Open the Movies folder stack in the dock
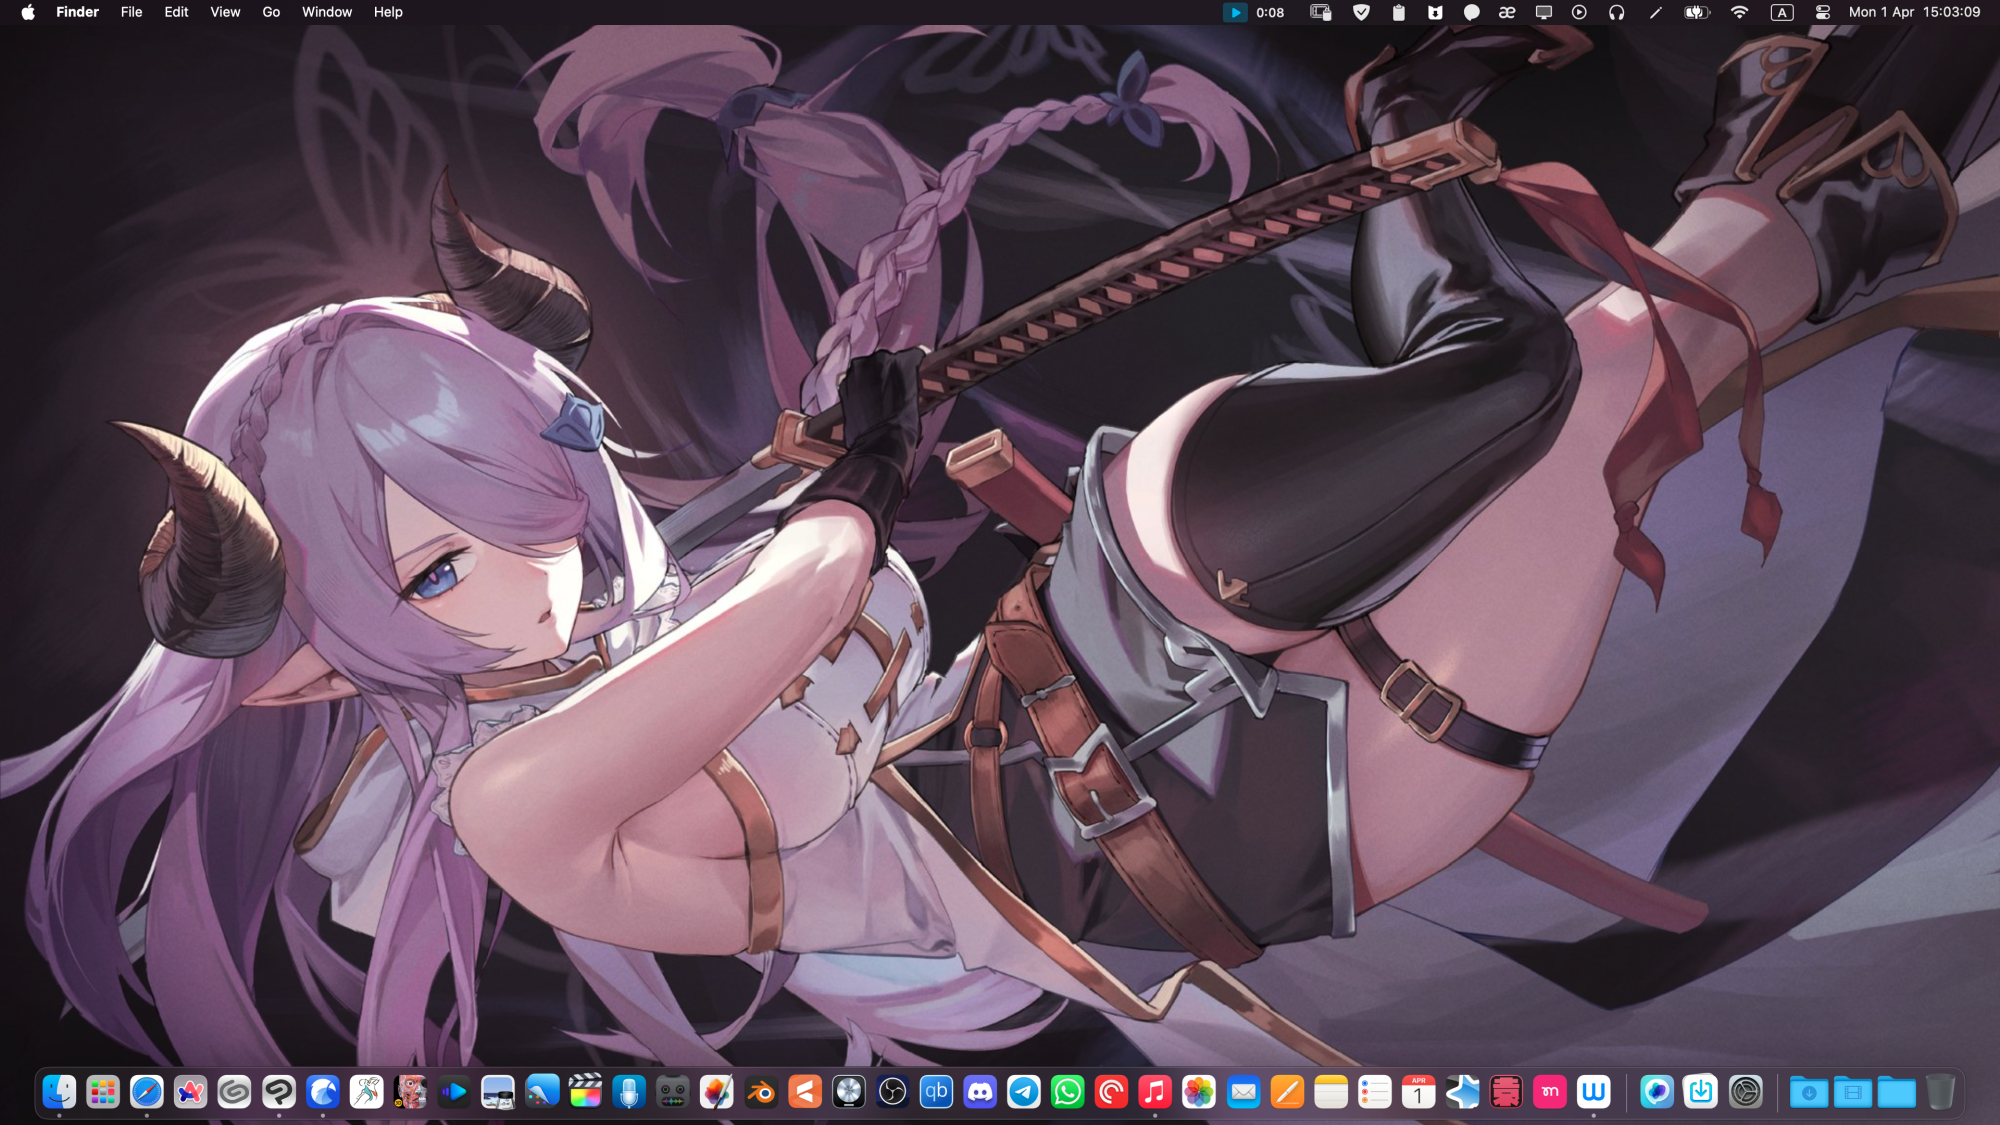 pos(1852,1092)
